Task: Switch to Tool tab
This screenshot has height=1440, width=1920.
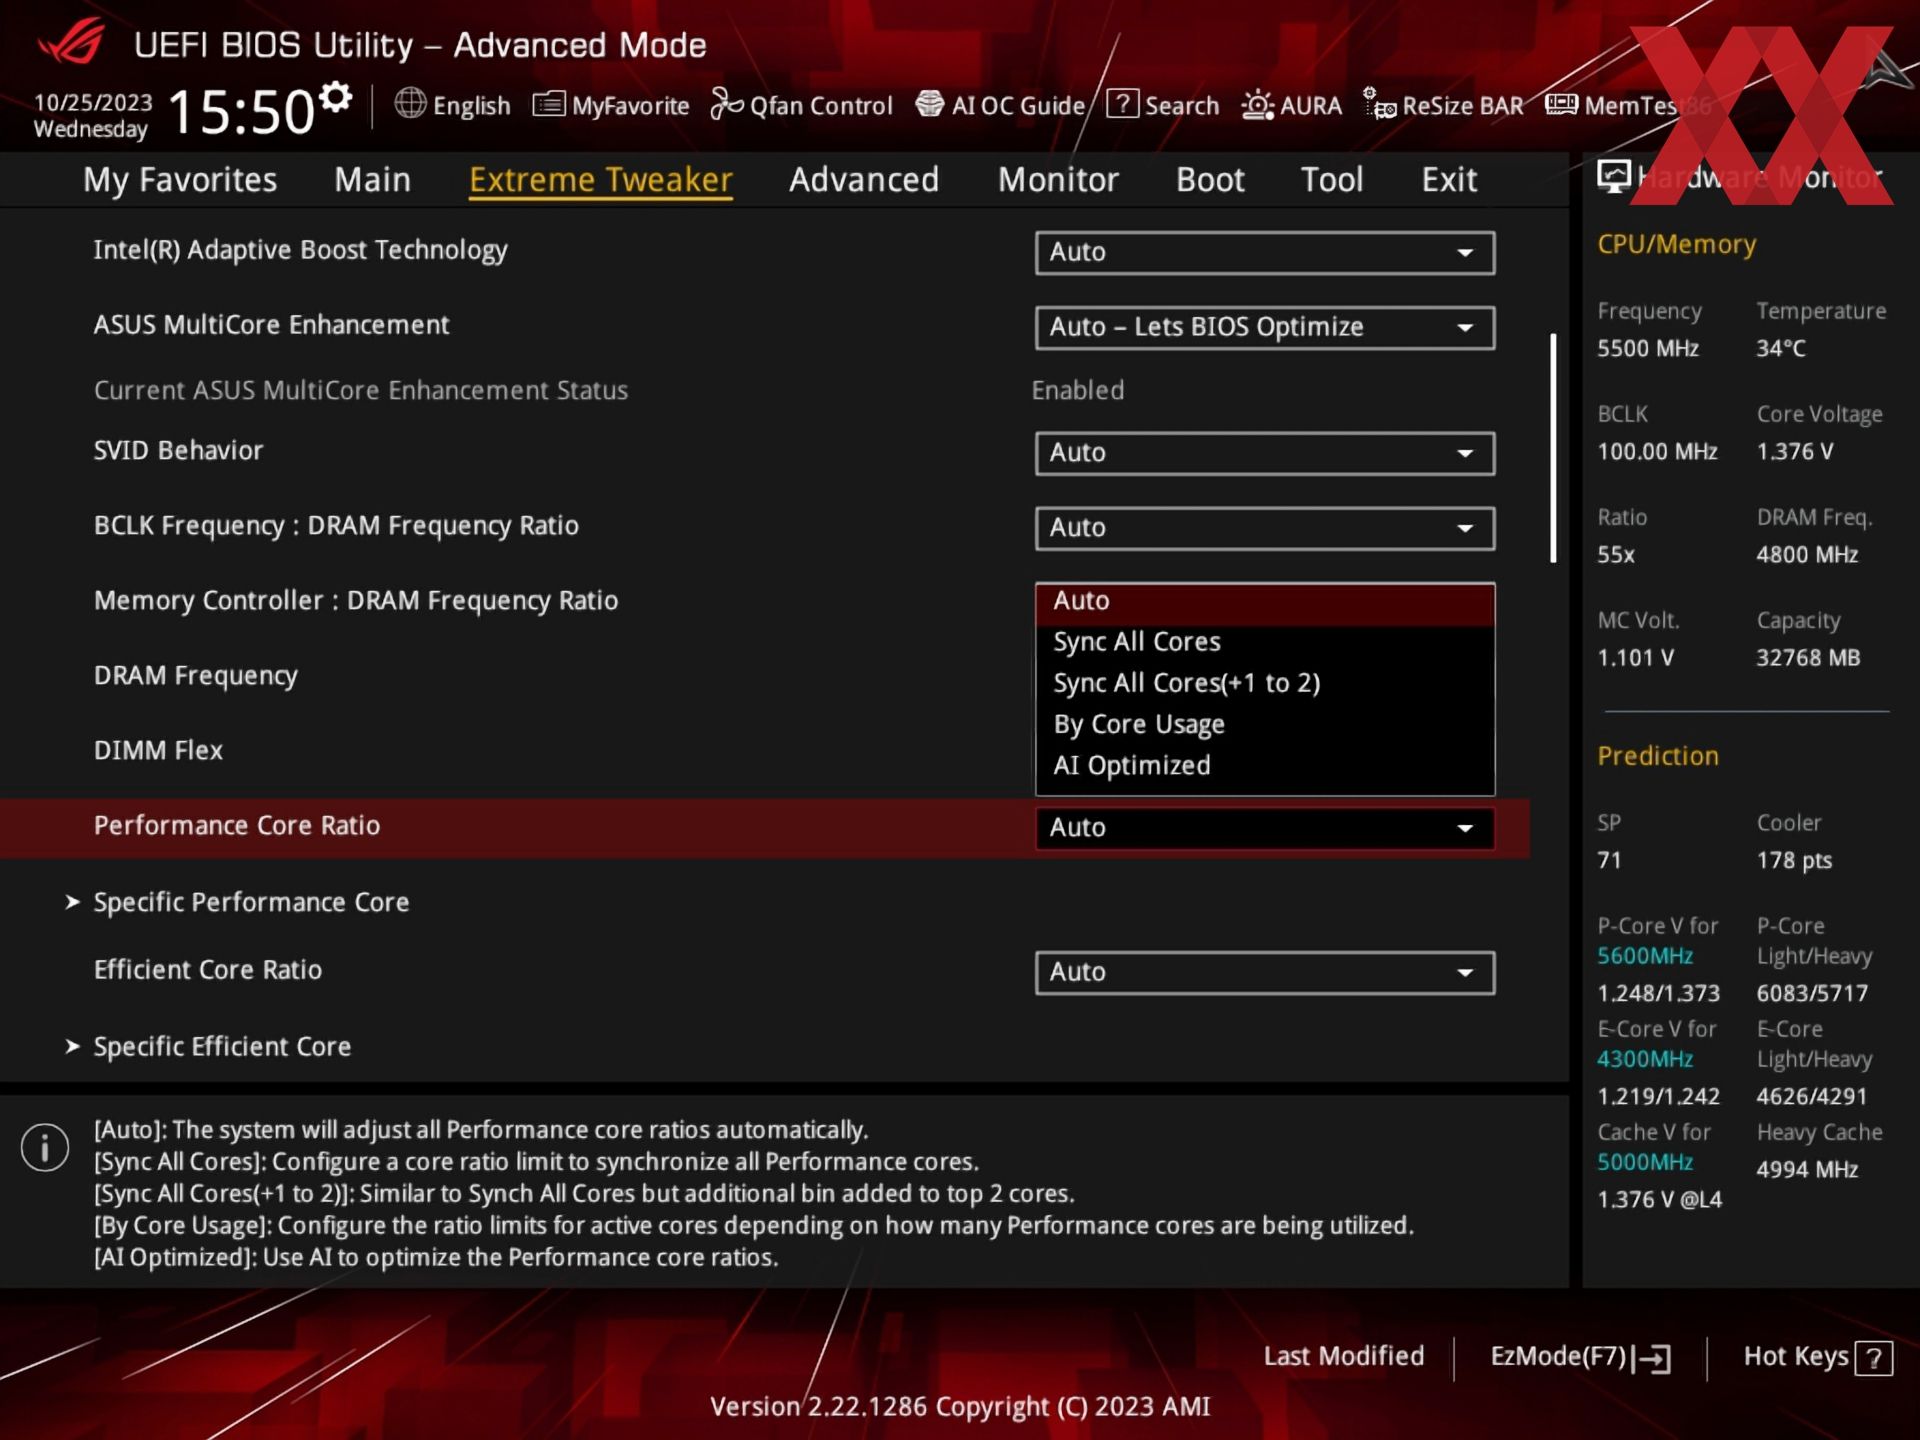Action: click(1332, 180)
